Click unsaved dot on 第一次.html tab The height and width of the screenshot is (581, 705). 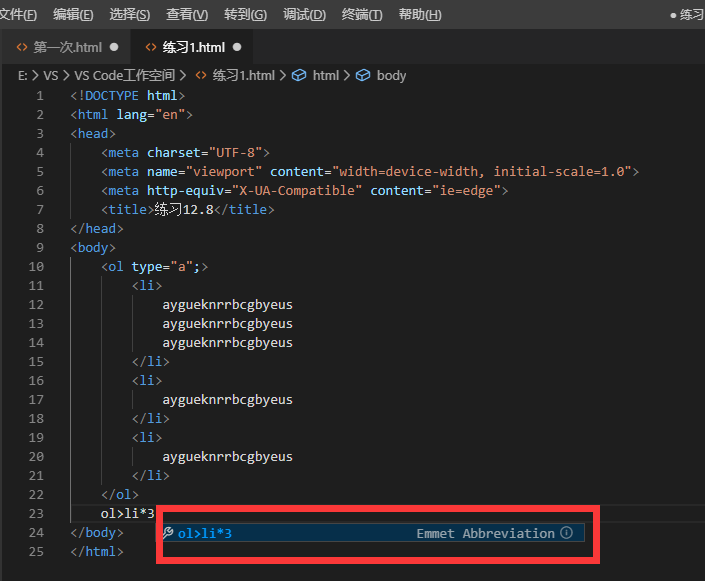click(114, 47)
